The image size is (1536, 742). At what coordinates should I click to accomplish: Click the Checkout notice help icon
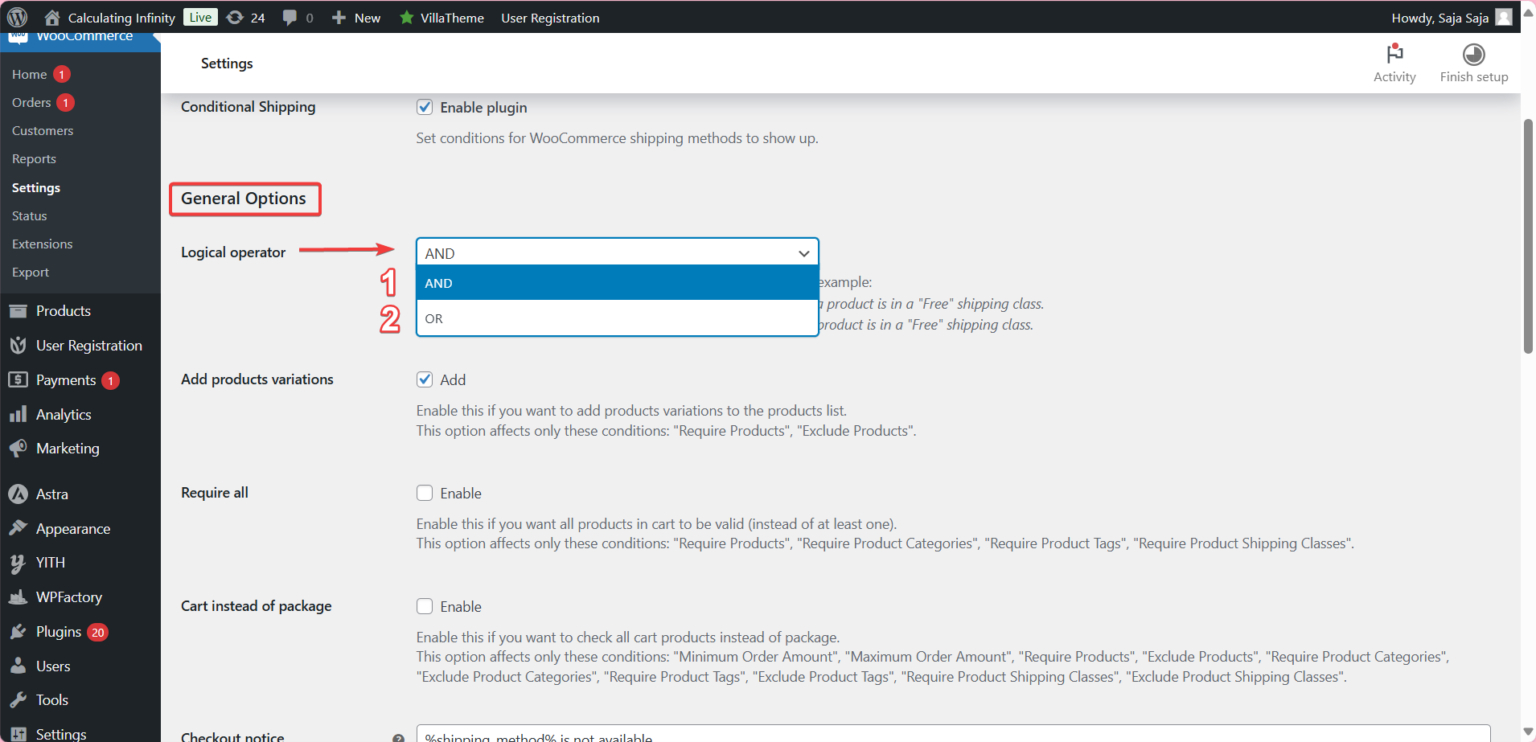pyautogui.click(x=399, y=738)
